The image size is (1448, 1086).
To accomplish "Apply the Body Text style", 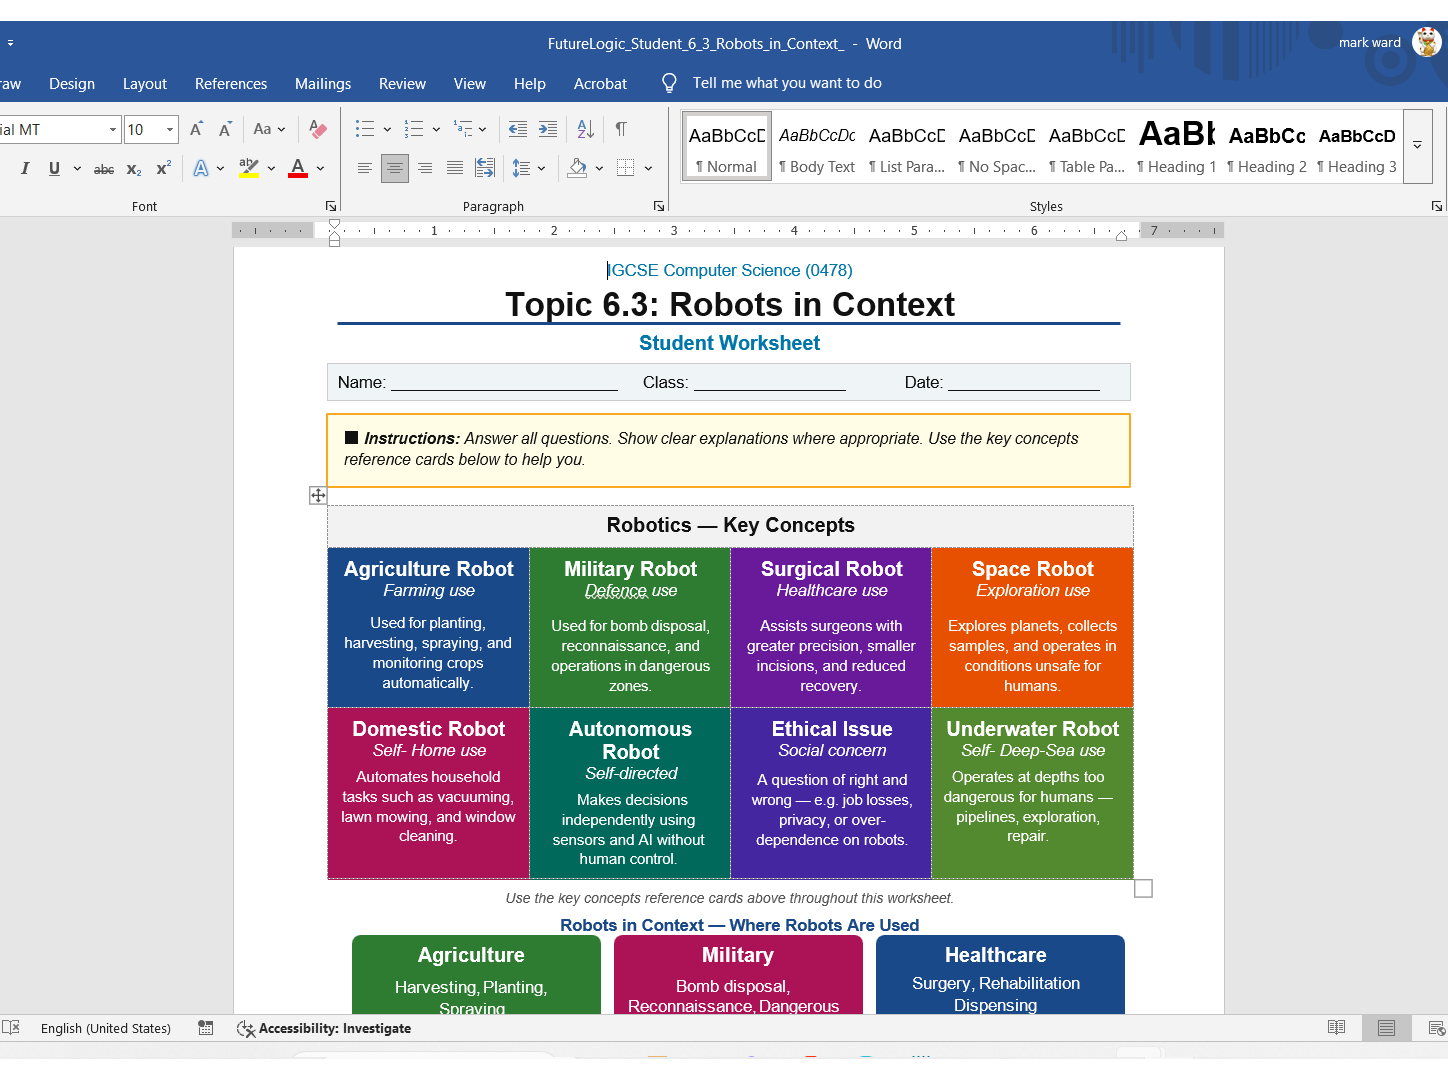I will 817,147.
